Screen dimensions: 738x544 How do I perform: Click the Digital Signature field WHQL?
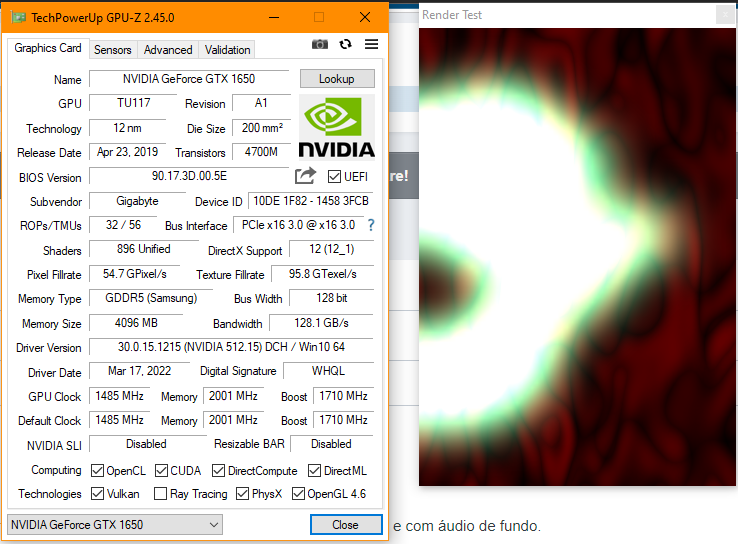[329, 371]
